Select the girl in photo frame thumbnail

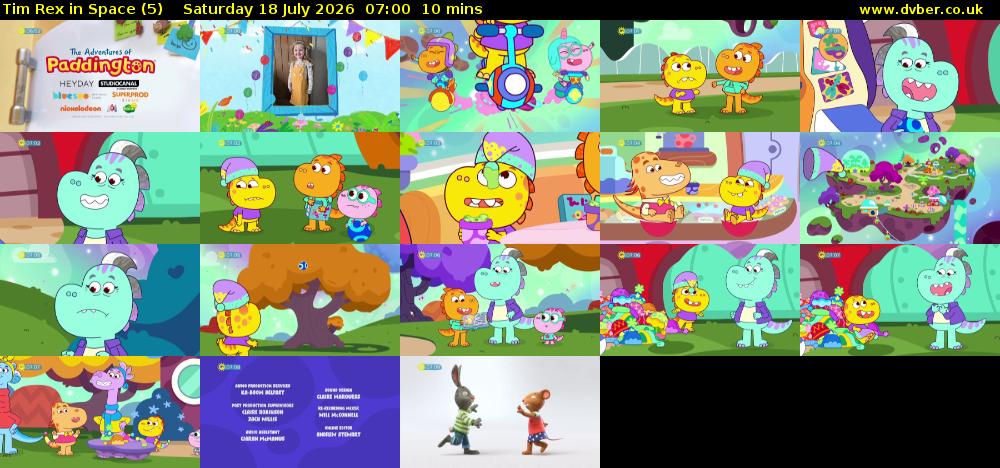point(300,76)
